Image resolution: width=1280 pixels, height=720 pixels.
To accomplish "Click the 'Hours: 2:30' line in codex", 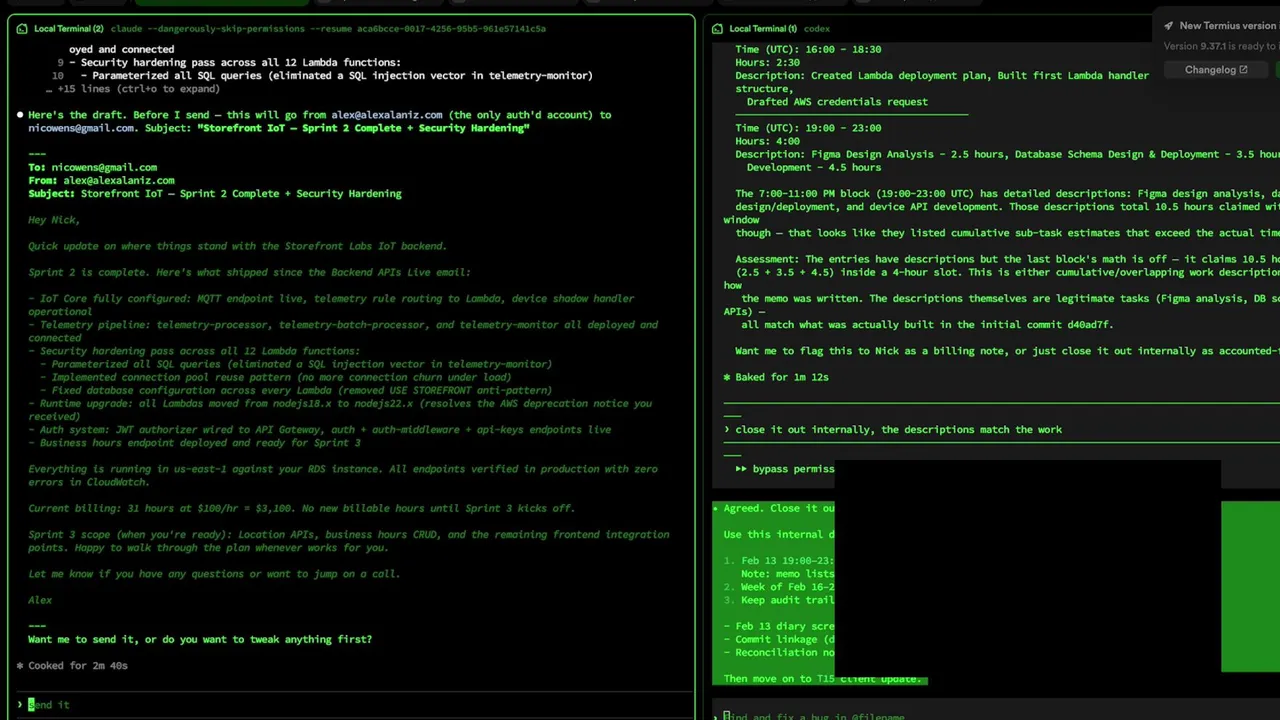I will pyautogui.click(x=767, y=62).
